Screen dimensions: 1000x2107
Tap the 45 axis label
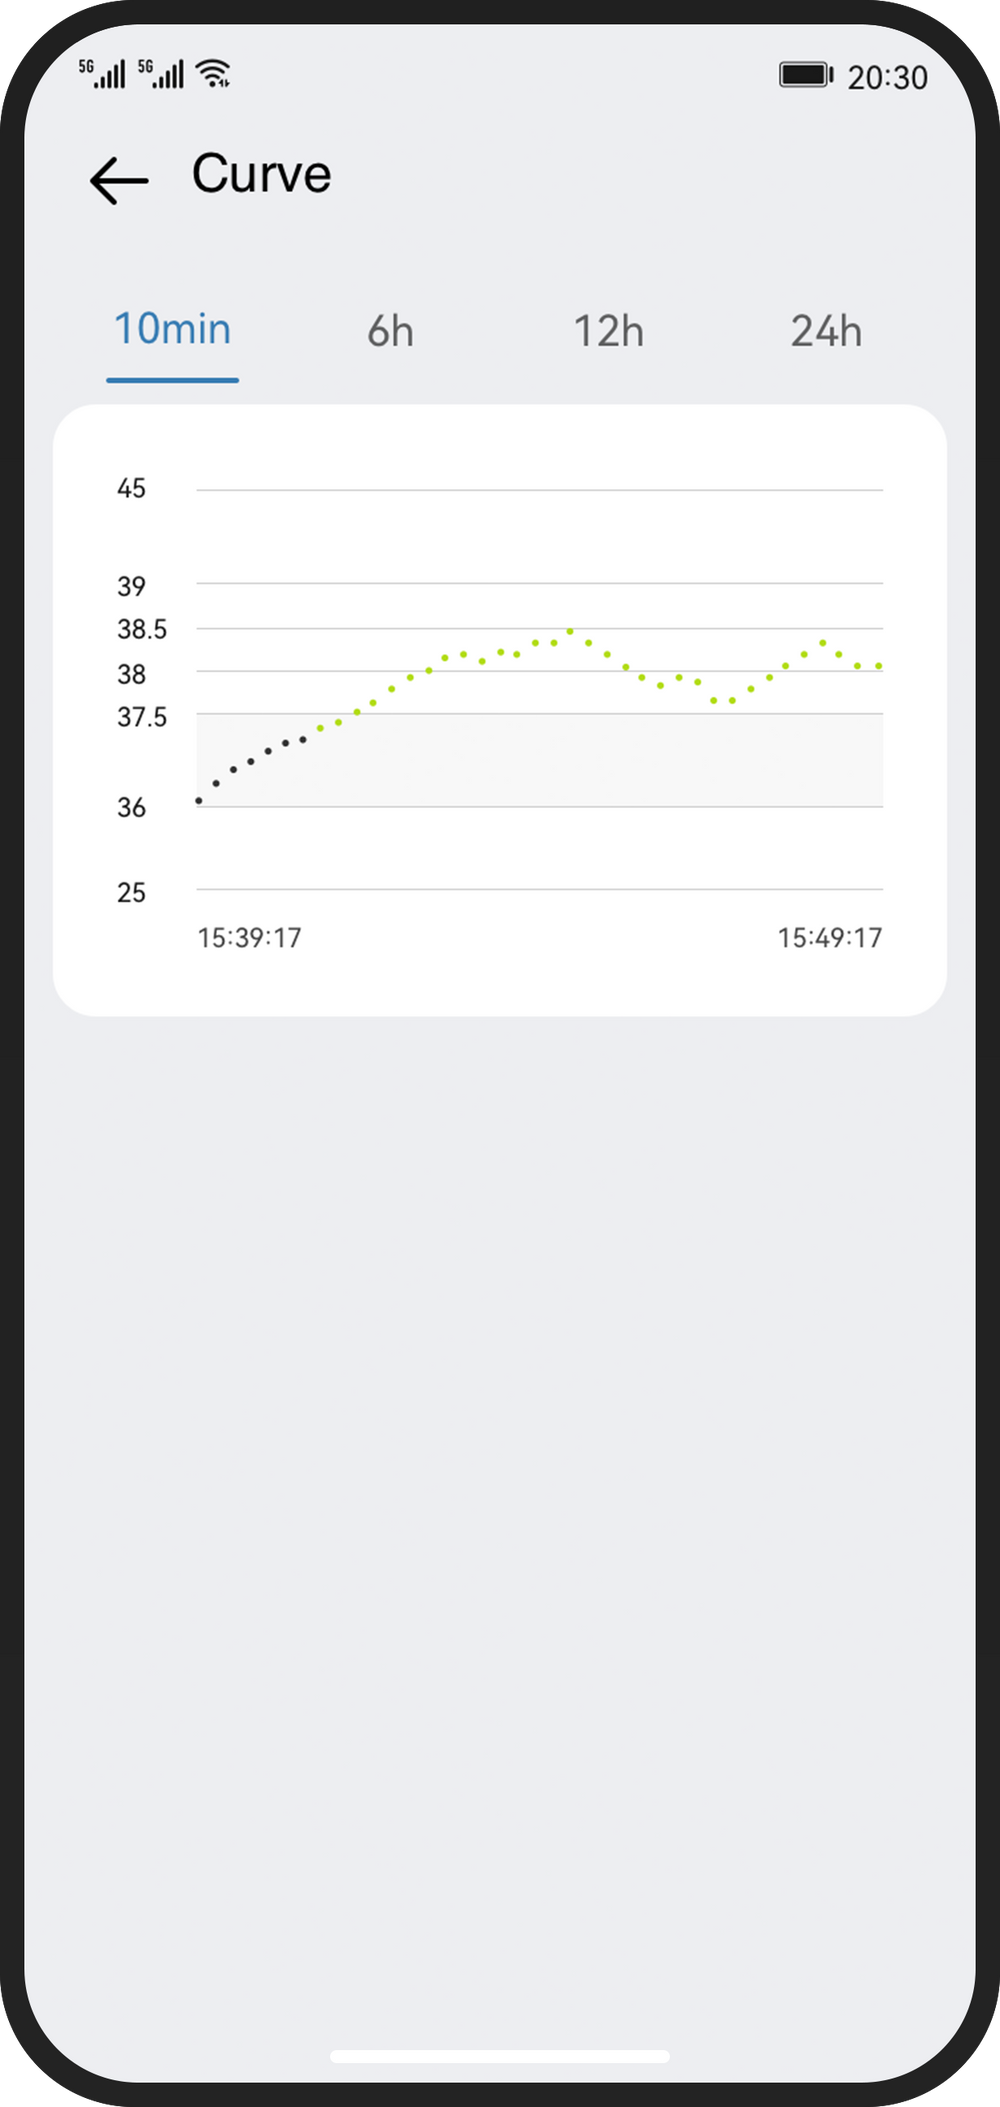[131, 489]
